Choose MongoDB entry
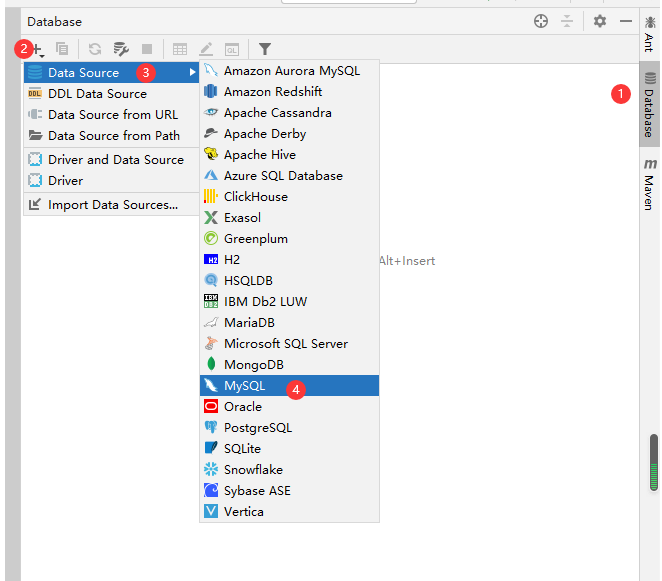 pos(289,365)
